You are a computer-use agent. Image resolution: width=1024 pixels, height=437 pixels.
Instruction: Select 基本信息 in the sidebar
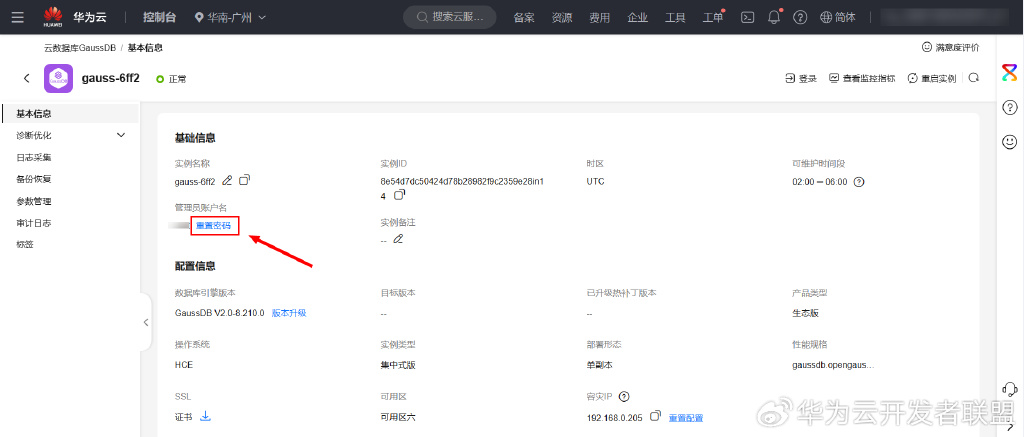point(70,114)
